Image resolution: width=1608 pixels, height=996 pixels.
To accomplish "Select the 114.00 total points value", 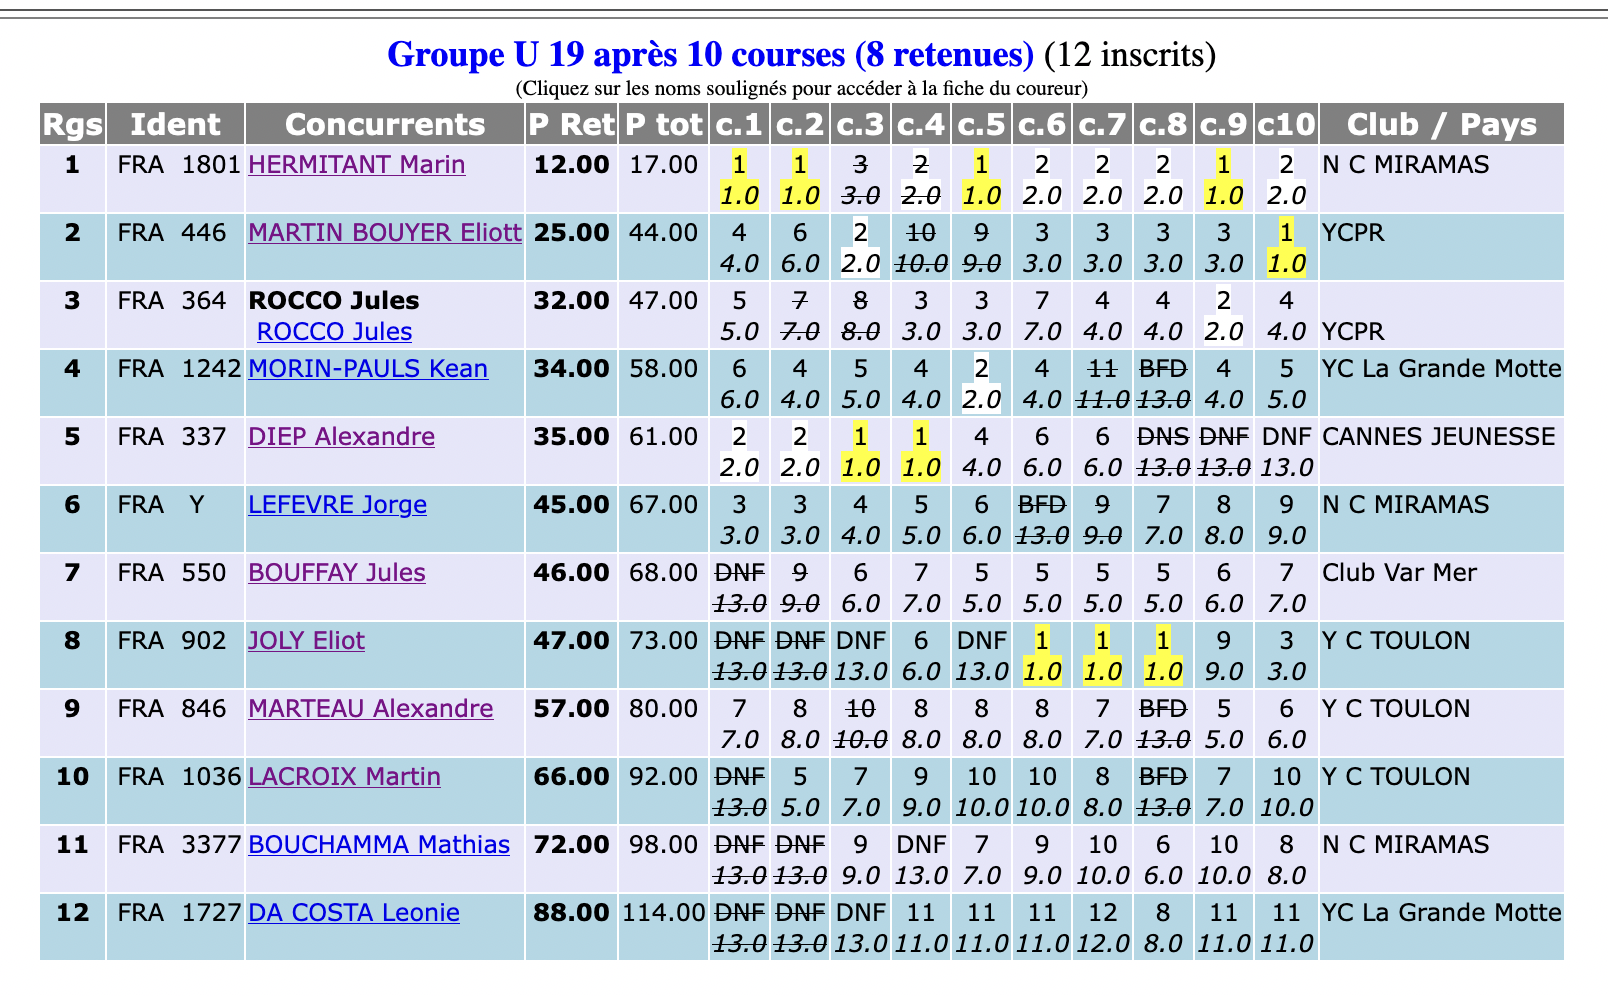I will [x=663, y=912].
